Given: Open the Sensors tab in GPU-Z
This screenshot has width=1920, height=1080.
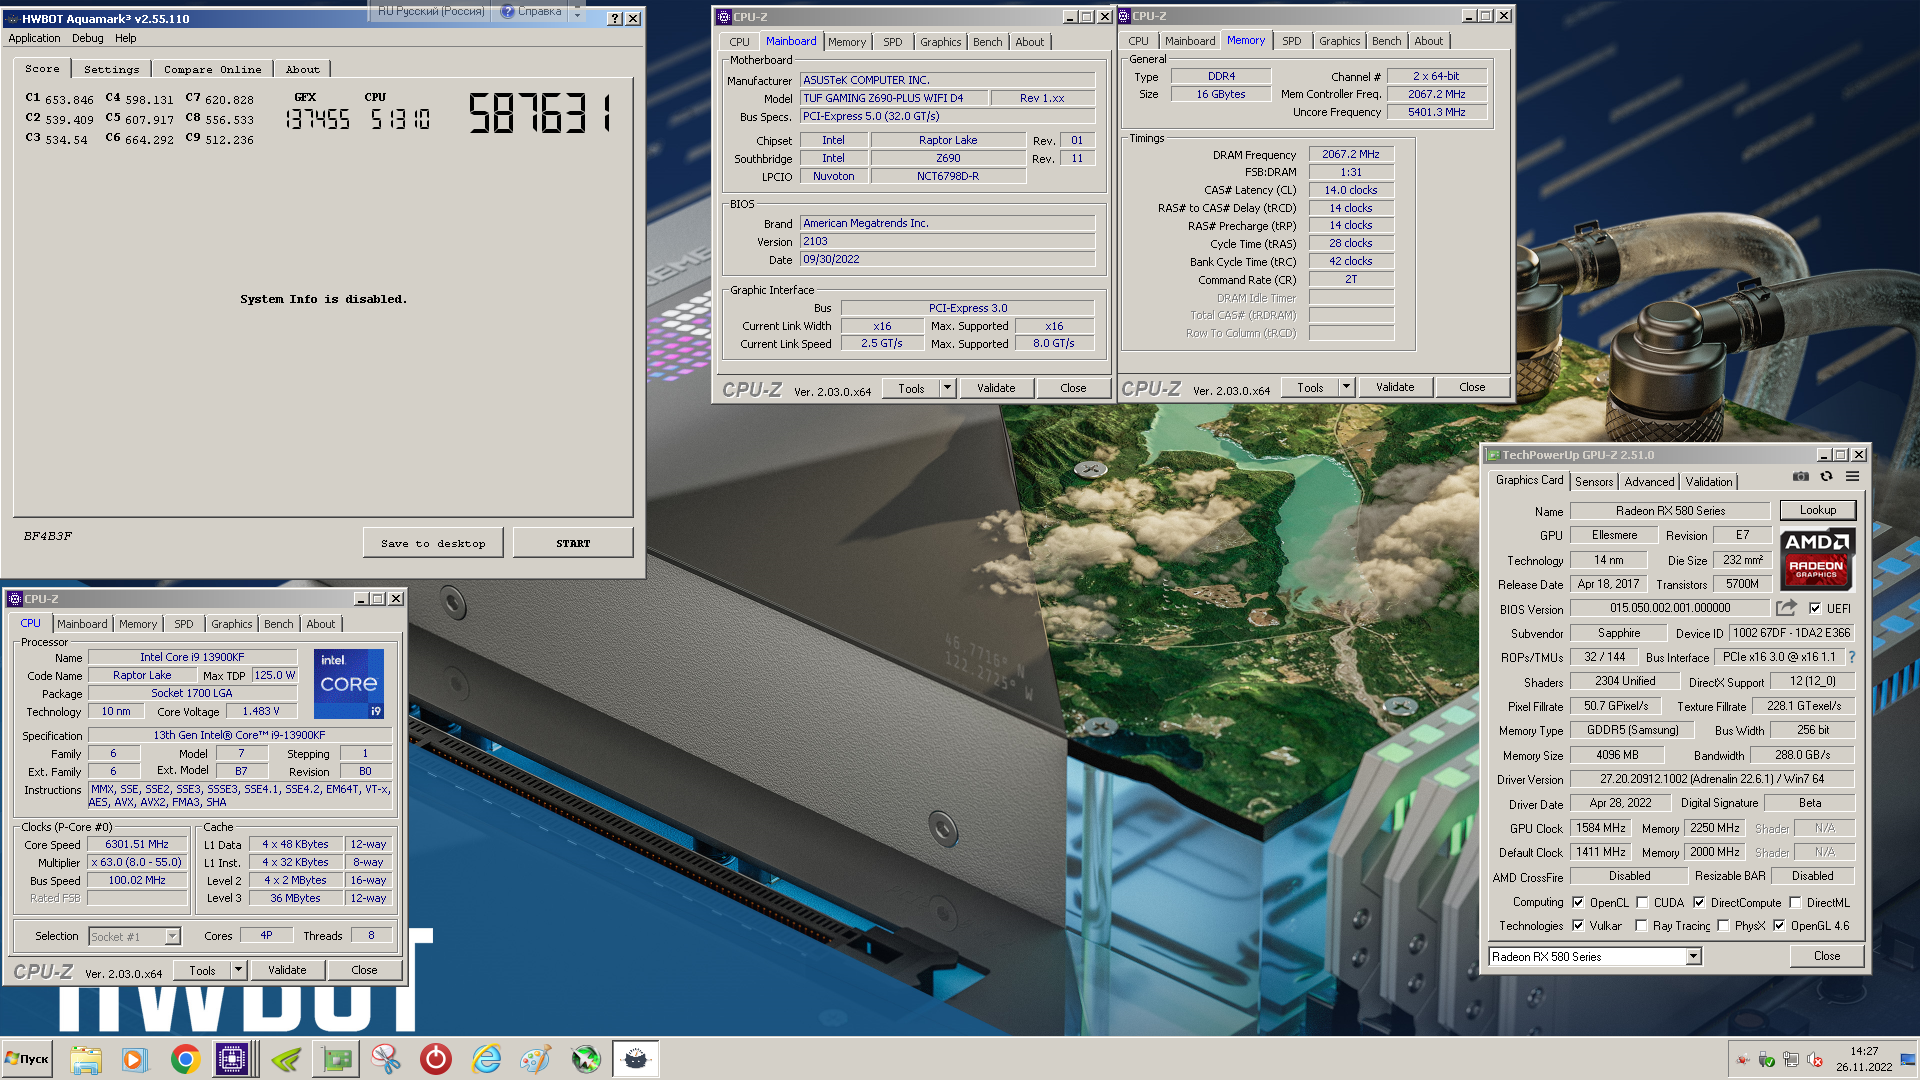Looking at the screenshot, I should pos(1594,481).
